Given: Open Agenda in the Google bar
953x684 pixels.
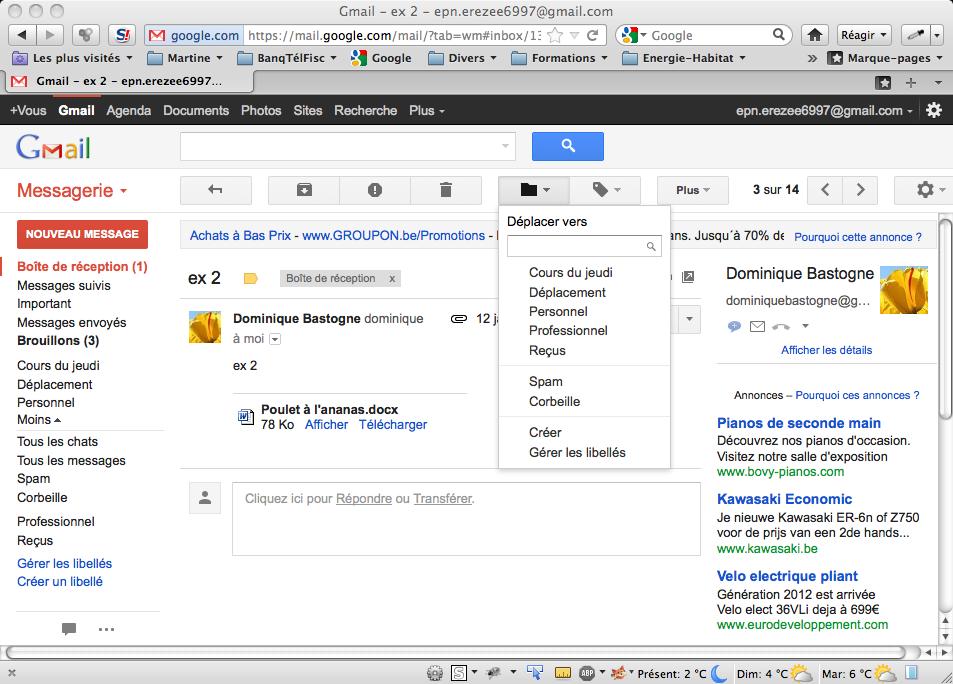Looking at the screenshot, I should click(128, 111).
